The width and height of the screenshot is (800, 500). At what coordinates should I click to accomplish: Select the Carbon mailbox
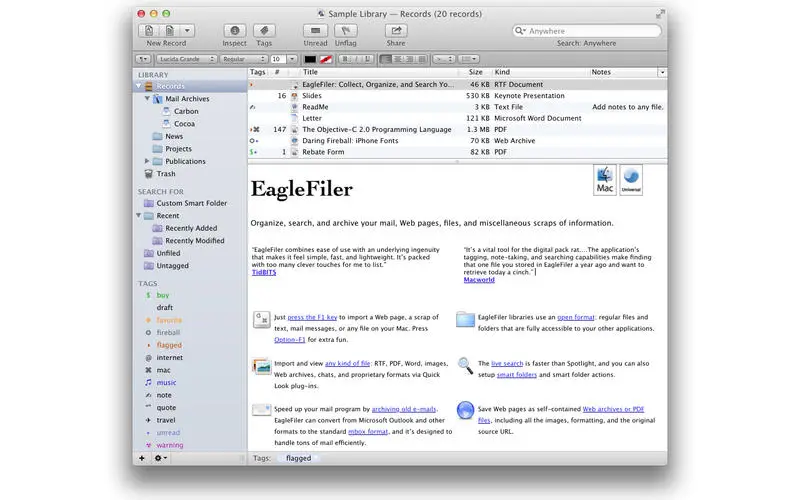(x=186, y=111)
